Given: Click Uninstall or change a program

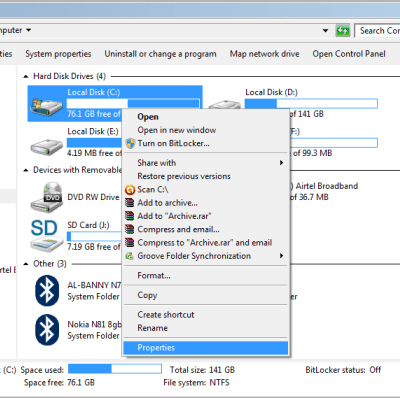Looking at the screenshot, I should (x=160, y=54).
